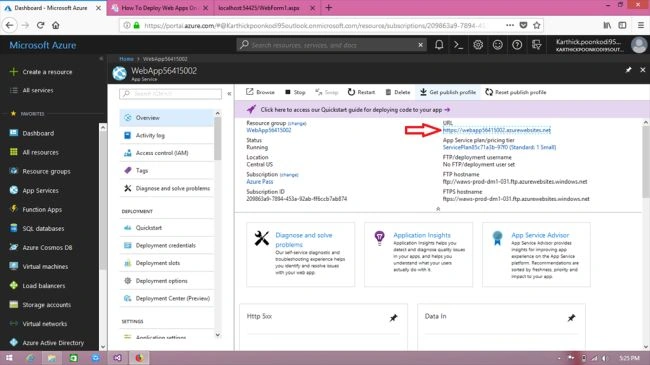Open Deployment options
The height and width of the screenshot is (365, 650).
click(x=167, y=281)
